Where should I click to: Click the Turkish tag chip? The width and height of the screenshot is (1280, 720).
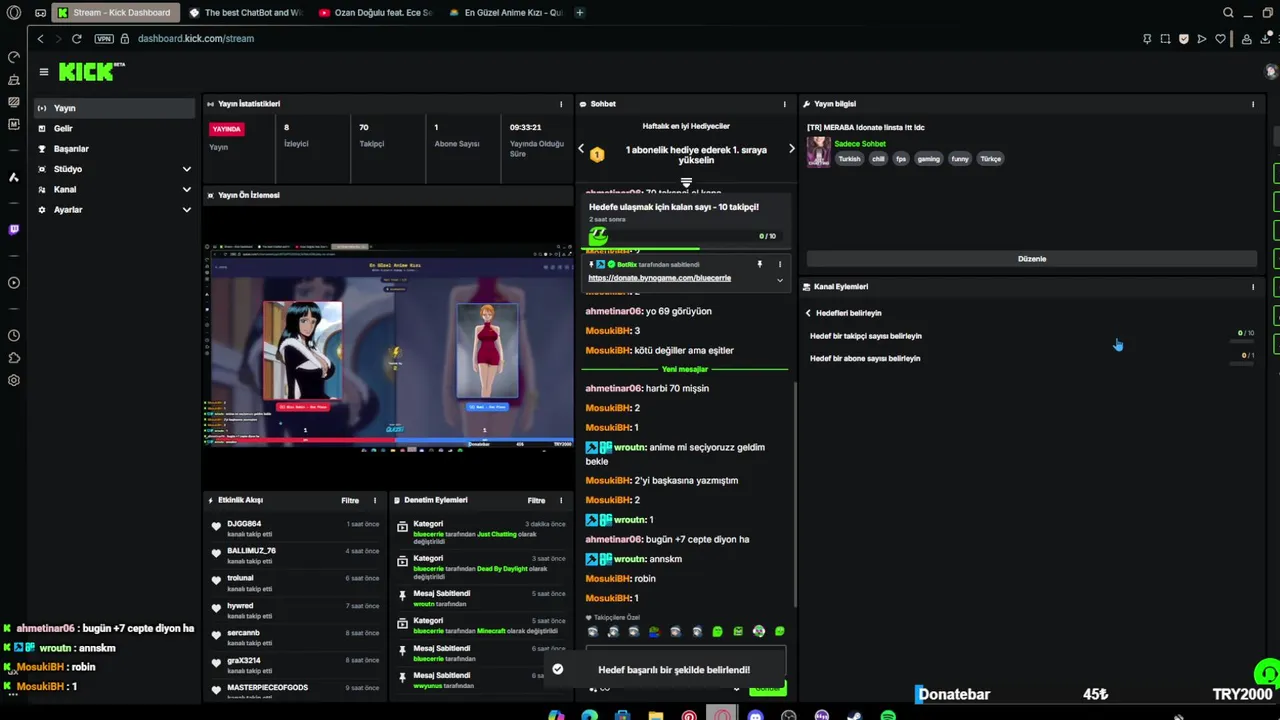point(849,159)
